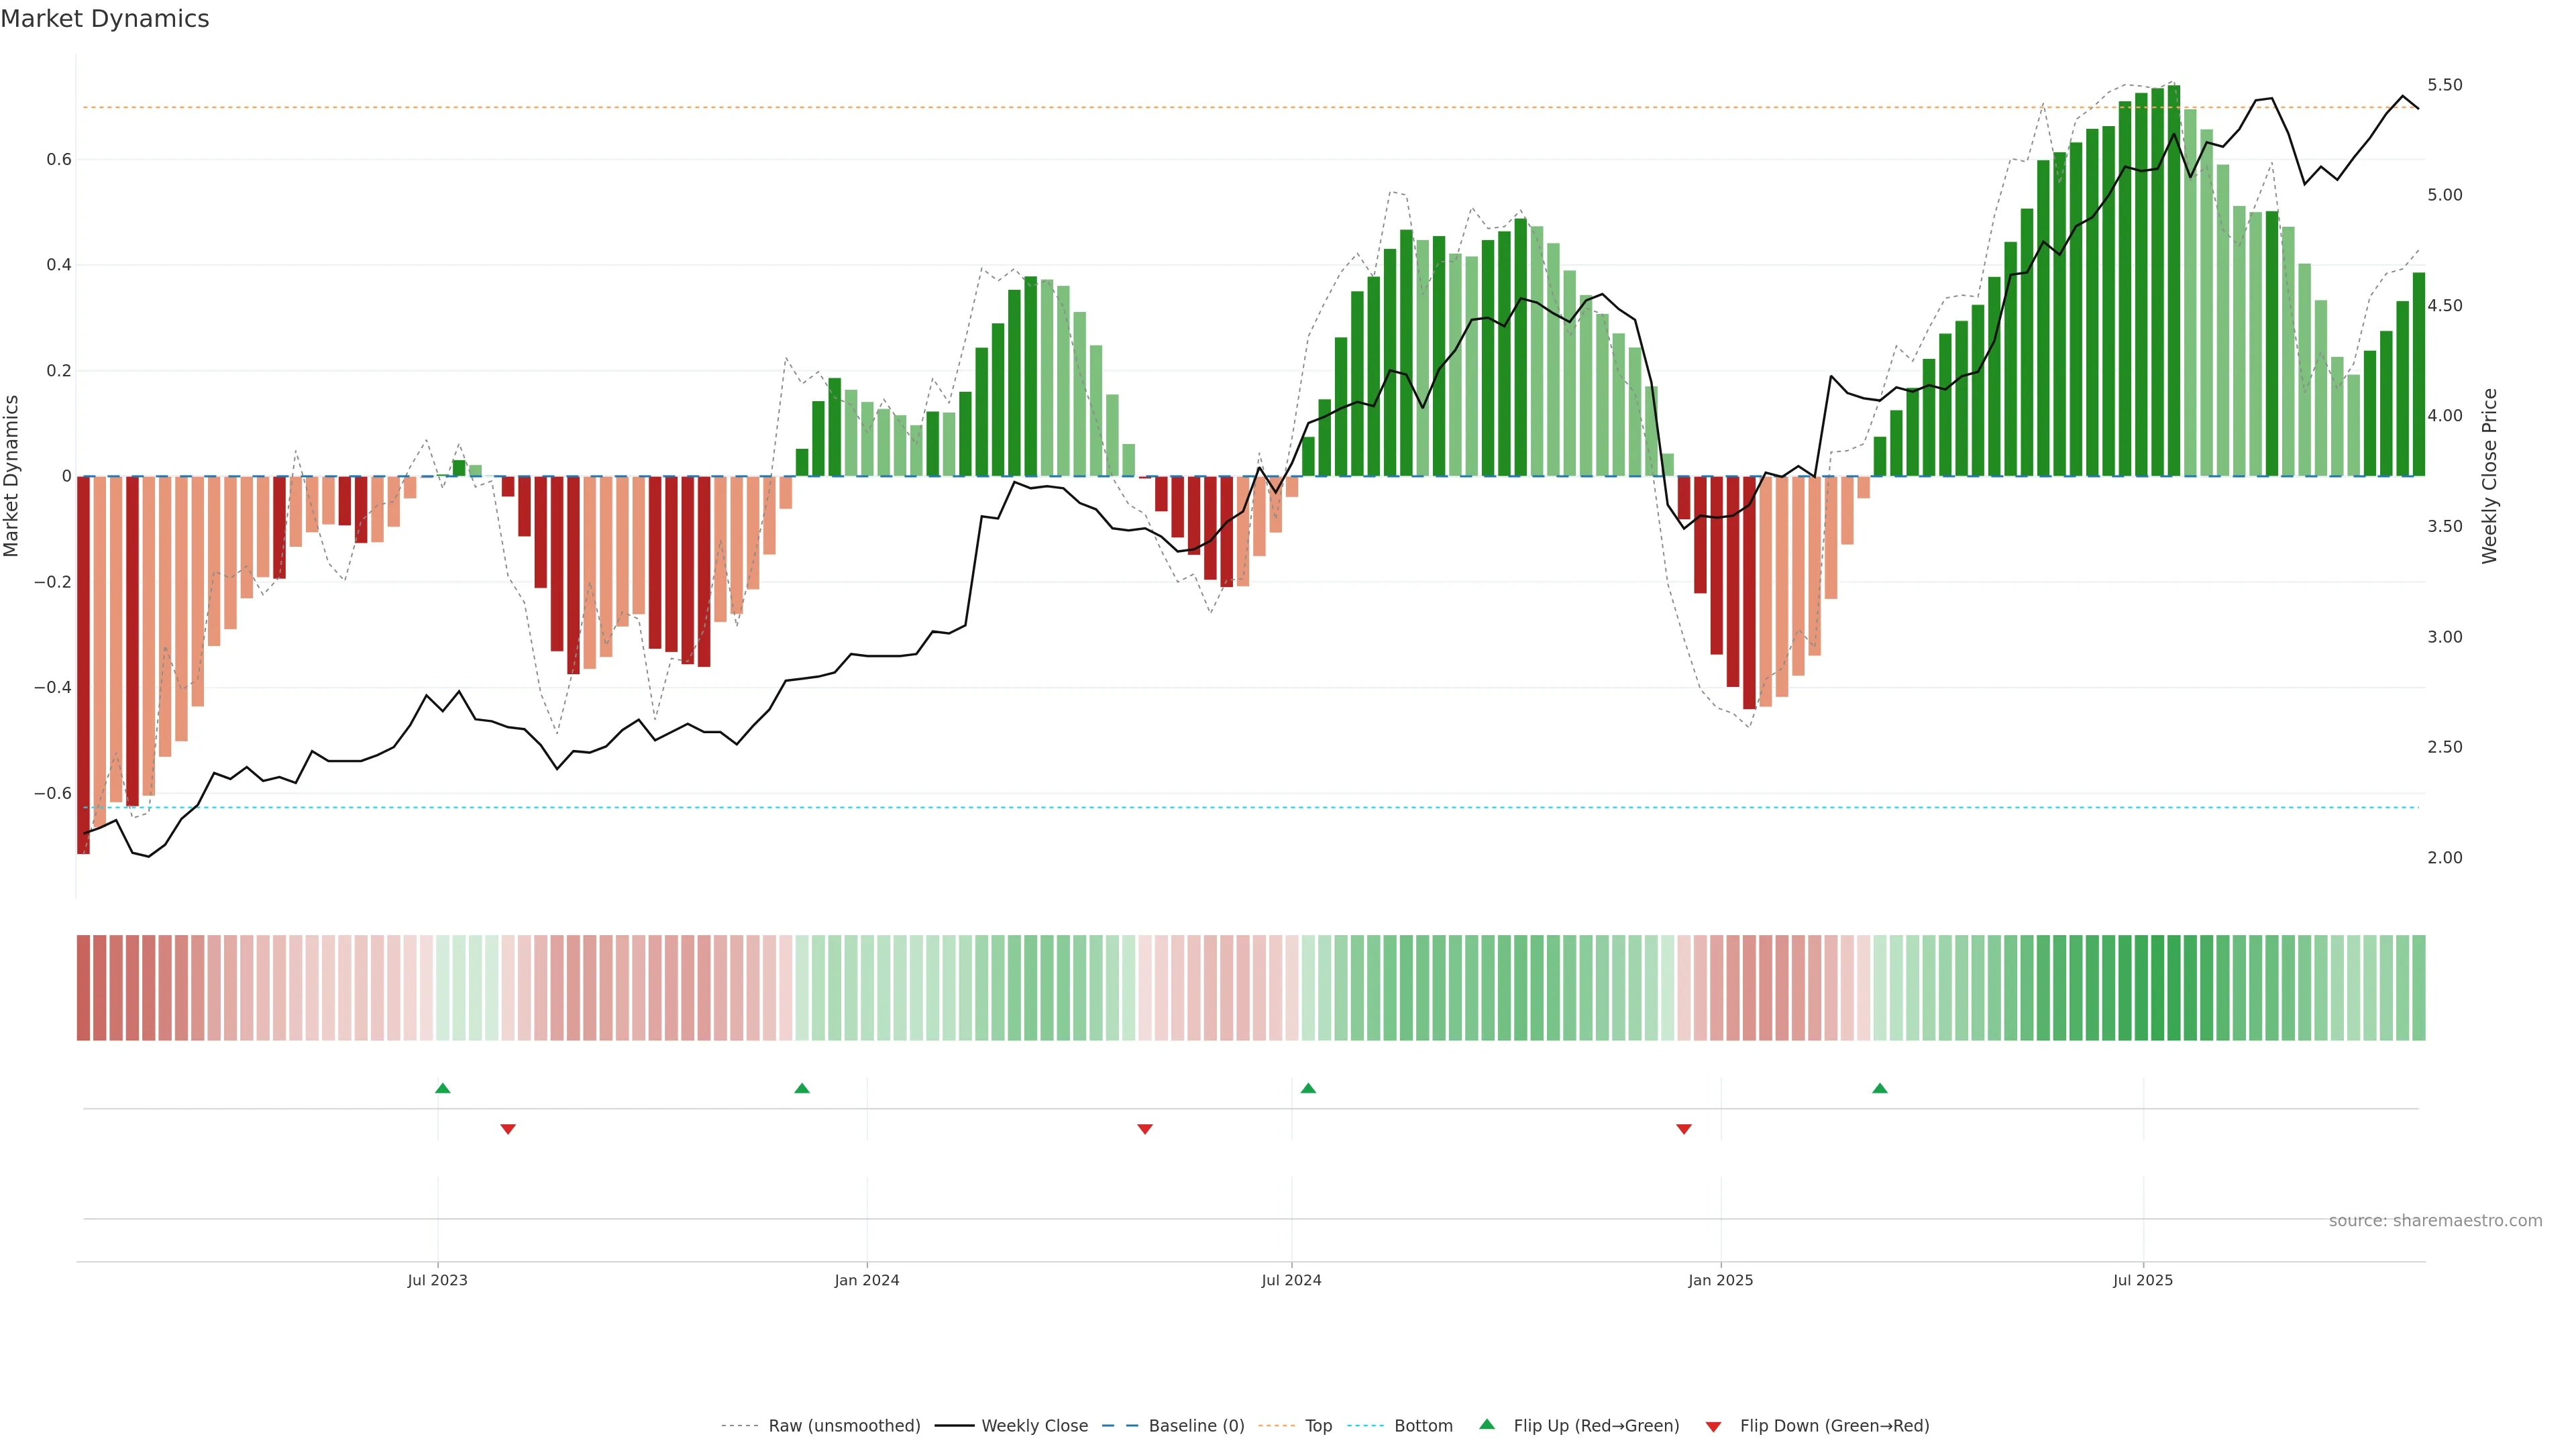2576x1449 pixels.
Task: Toggle Flip Up (Red→Green) legend item
Action: coord(1596,1426)
